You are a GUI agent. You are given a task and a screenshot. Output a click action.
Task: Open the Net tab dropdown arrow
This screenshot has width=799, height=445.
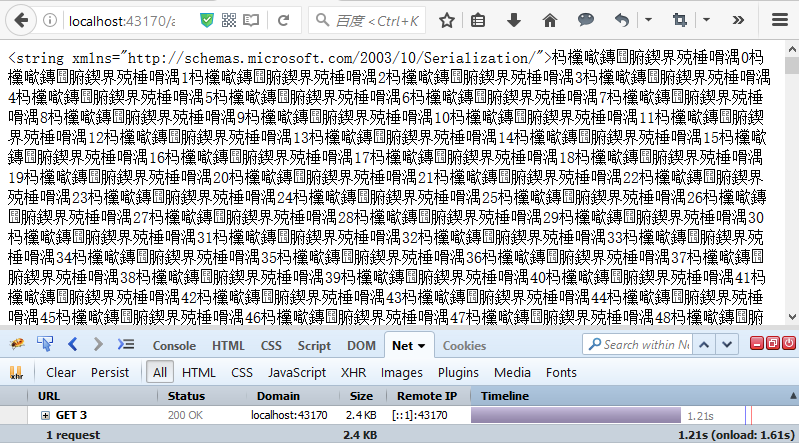pos(421,346)
